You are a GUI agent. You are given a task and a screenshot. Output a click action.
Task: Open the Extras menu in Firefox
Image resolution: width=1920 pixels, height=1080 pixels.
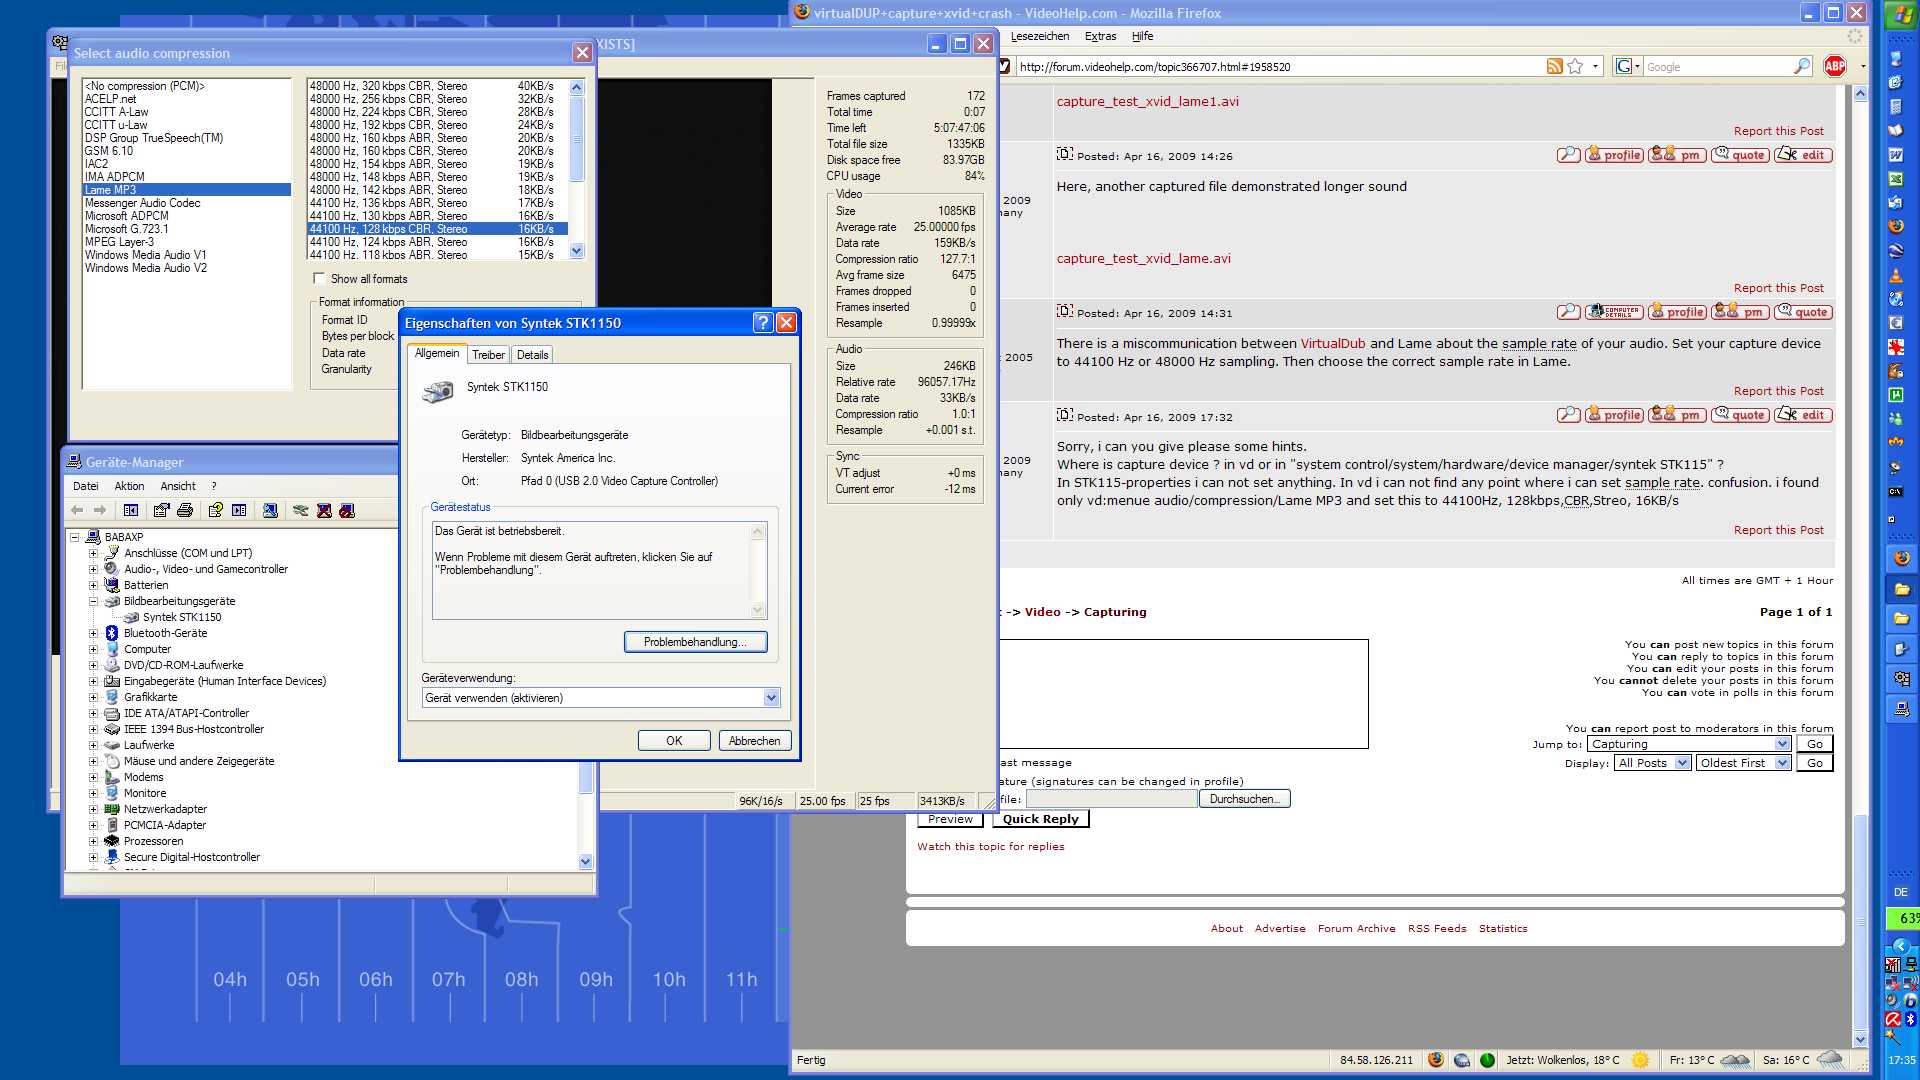pyautogui.click(x=1100, y=36)
